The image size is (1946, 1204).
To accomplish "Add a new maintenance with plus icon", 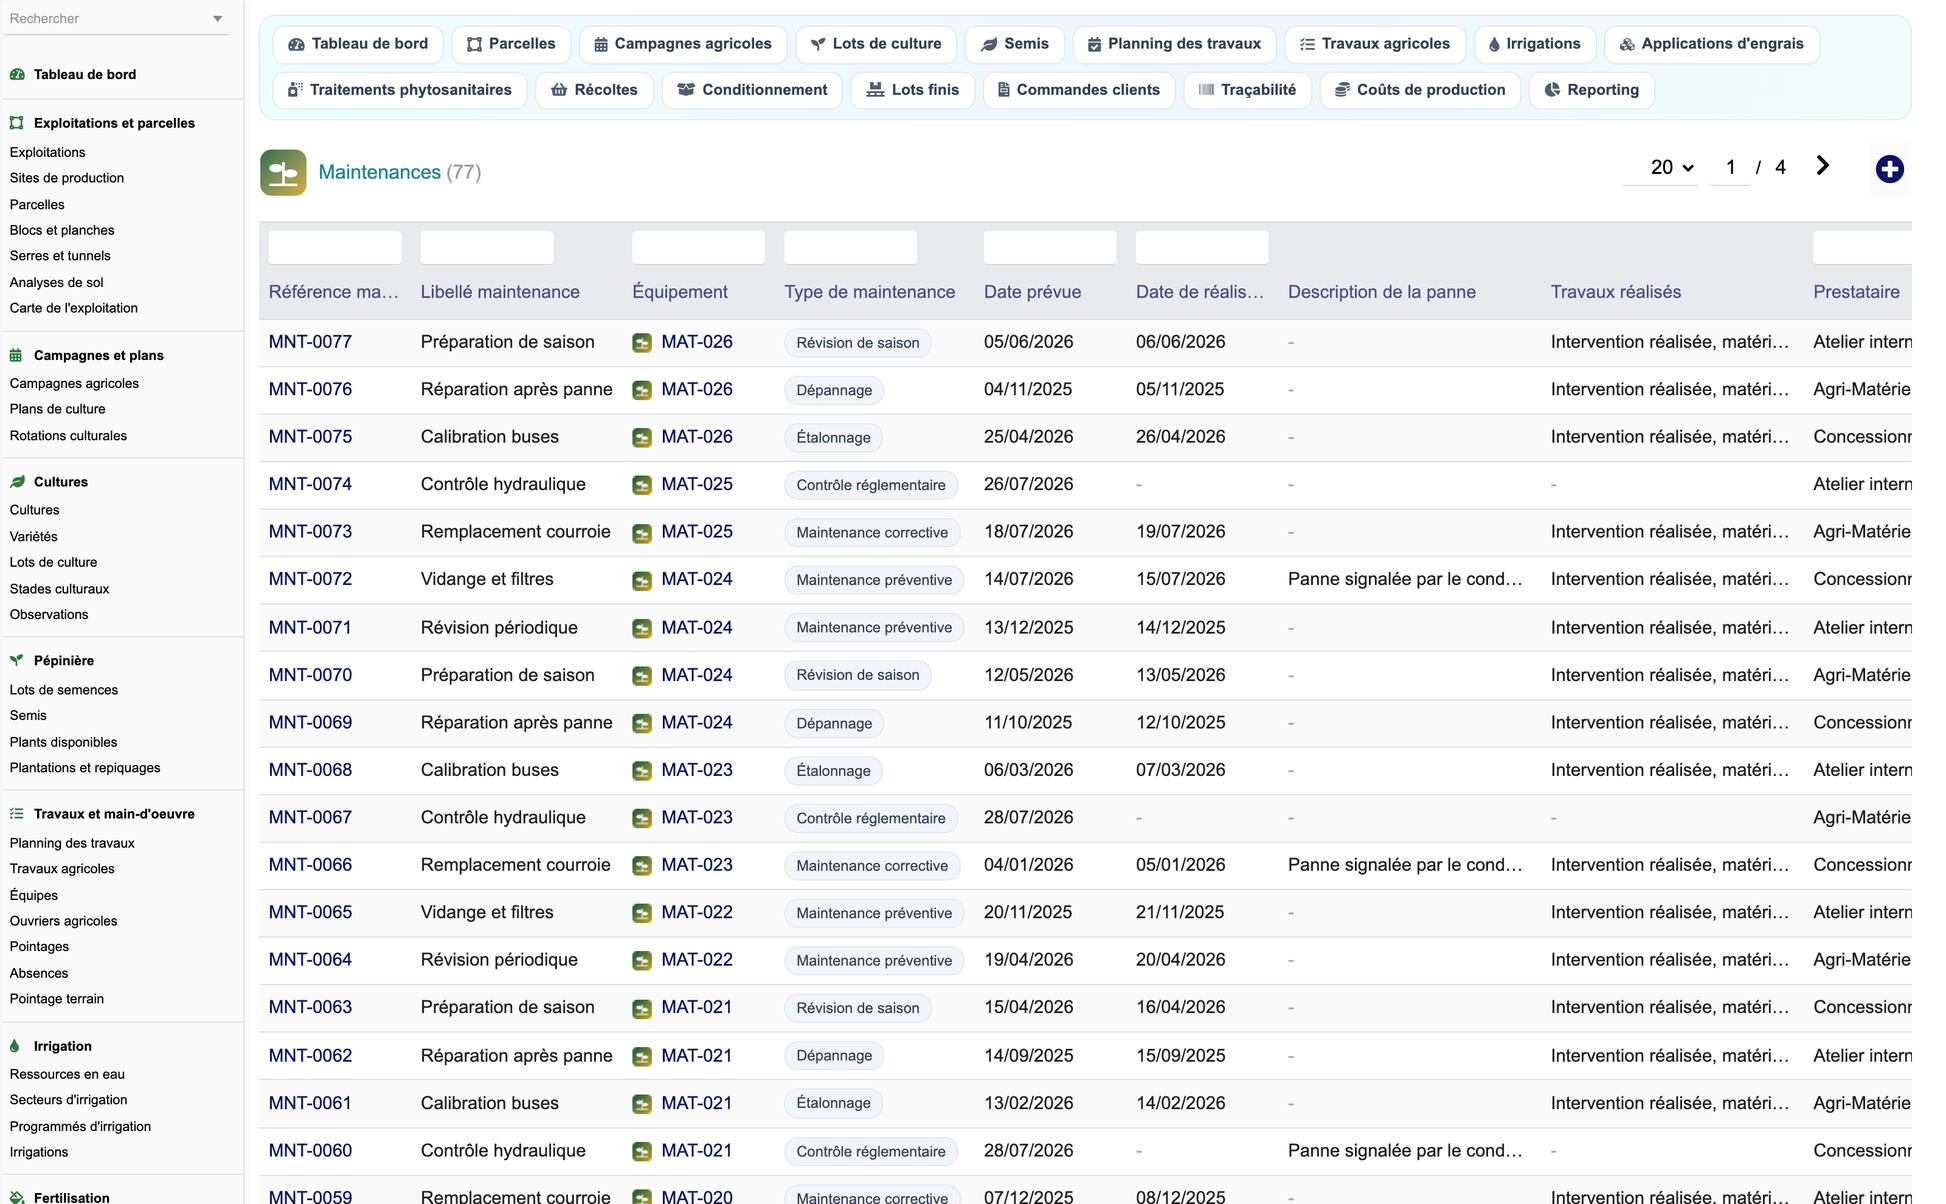I will 1889,169.
